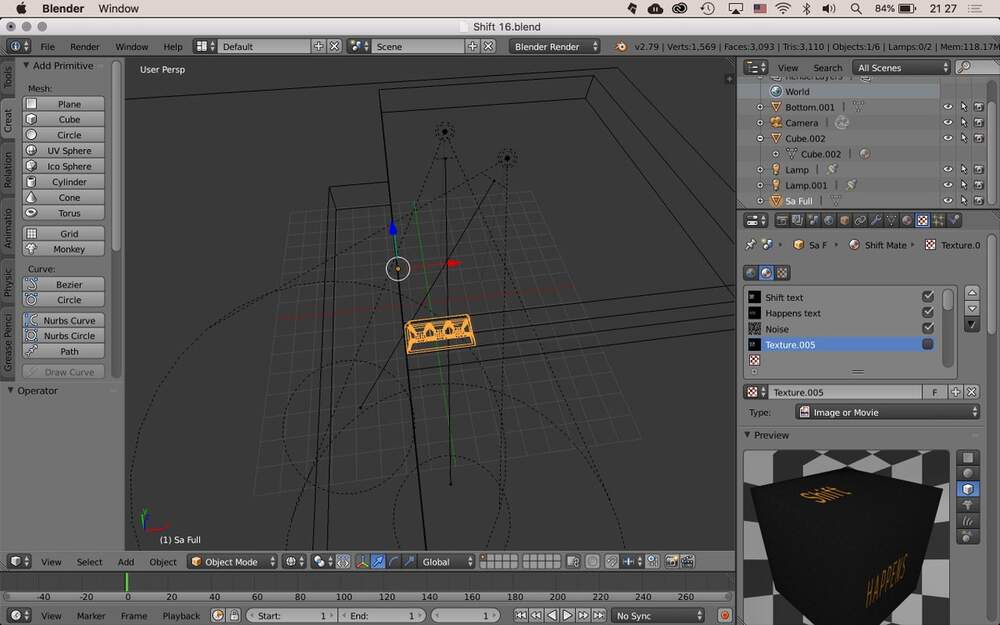Open the Modifiers wrench tab icon
The height and width of the screenshot is (625, 1000).
[x=876, y=221]
